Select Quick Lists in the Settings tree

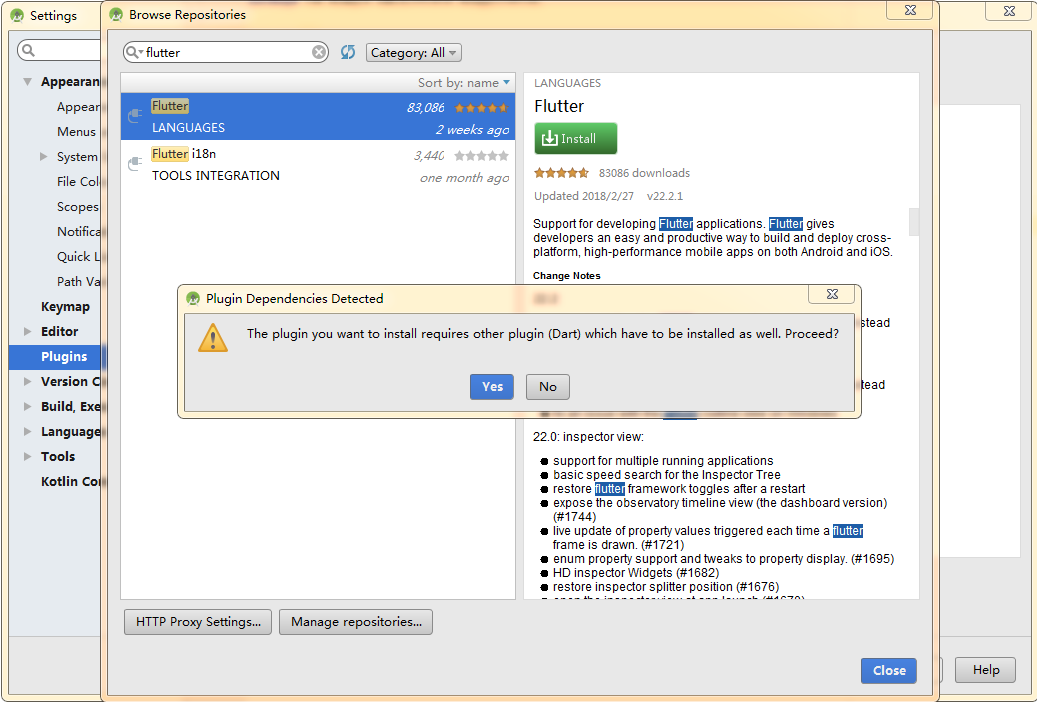tap(78, 257)
